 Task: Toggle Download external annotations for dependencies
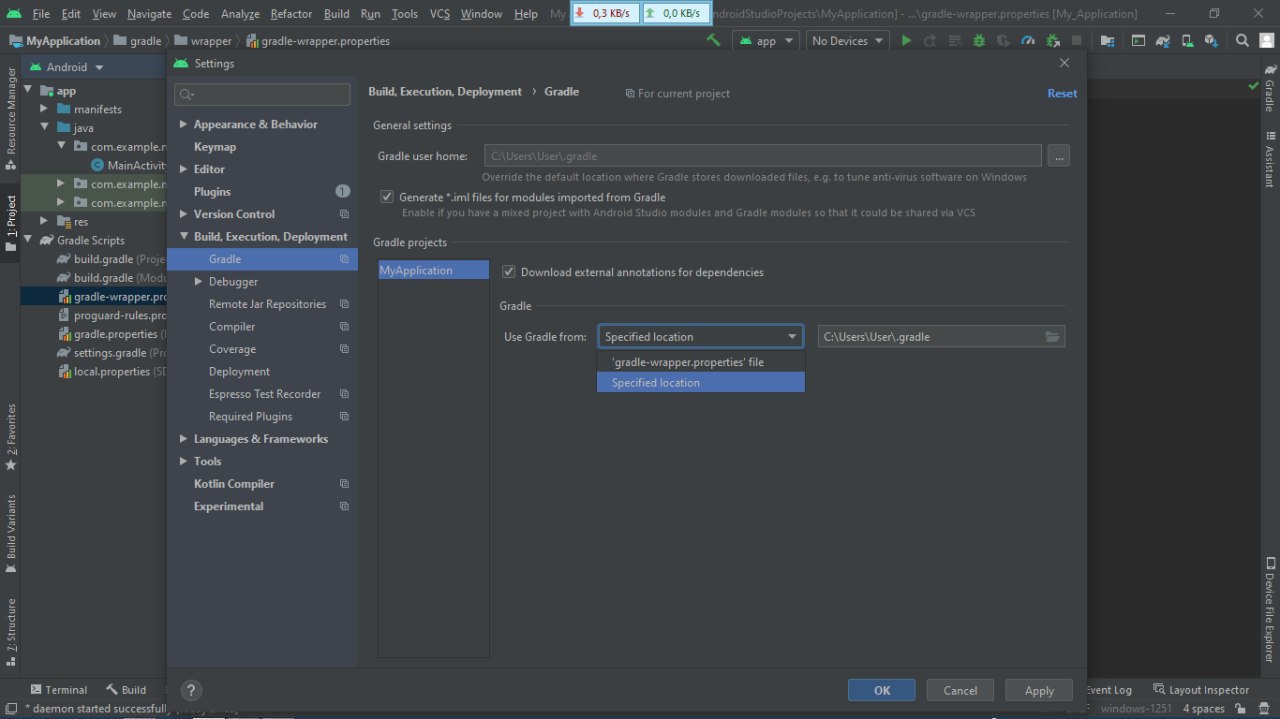(508, 272)
